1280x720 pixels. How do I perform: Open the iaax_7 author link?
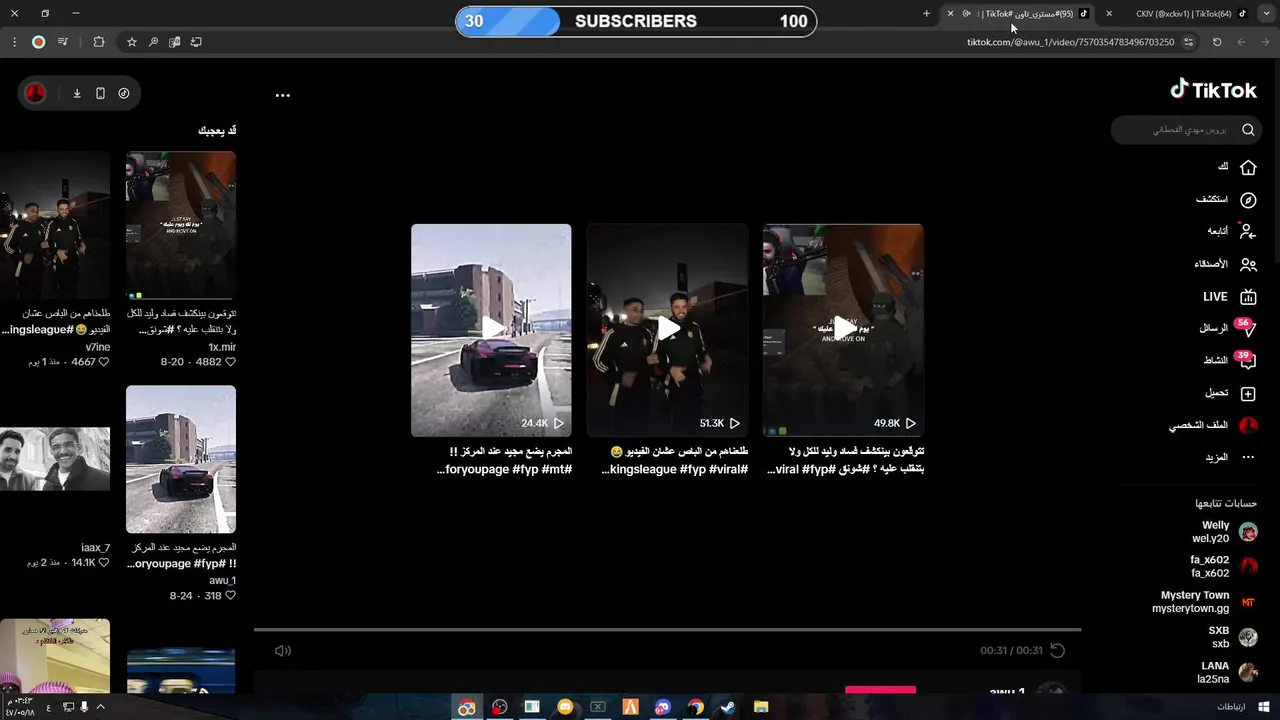pyautogui.click(x=96, y=548)
